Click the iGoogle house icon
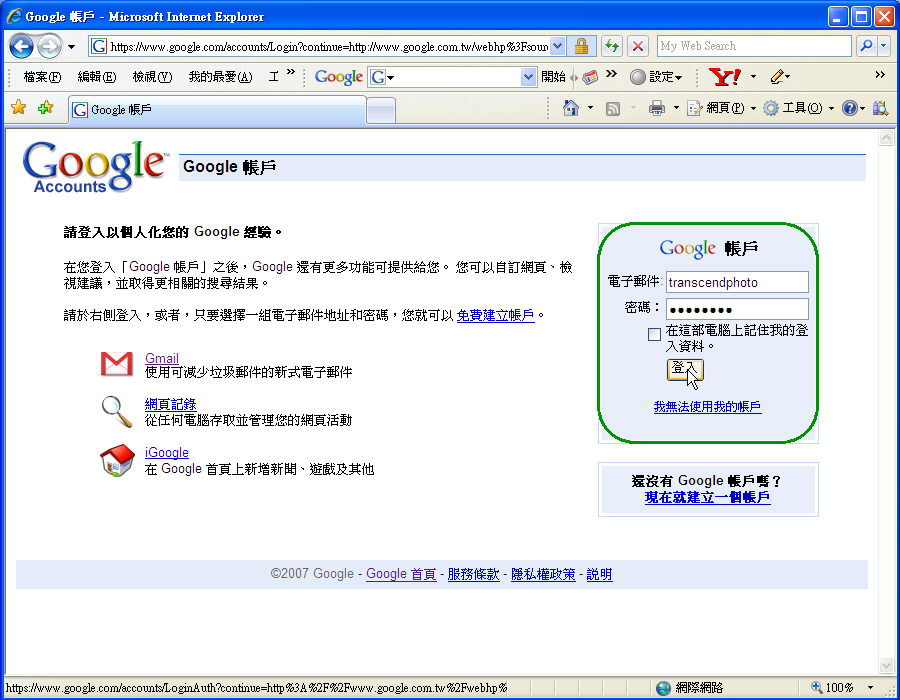Screen dimensions: 900x700 [x=117, y=460]
